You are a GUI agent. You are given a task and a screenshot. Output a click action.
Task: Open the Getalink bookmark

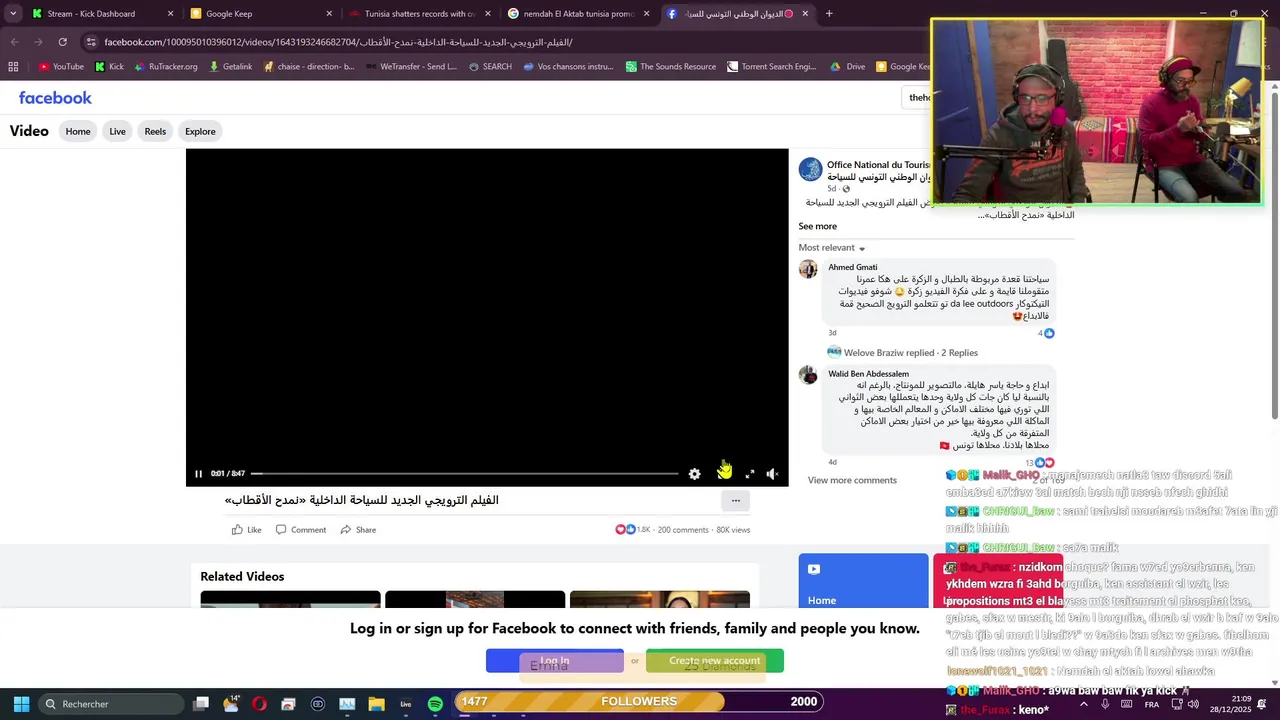[x=230, y=67]
